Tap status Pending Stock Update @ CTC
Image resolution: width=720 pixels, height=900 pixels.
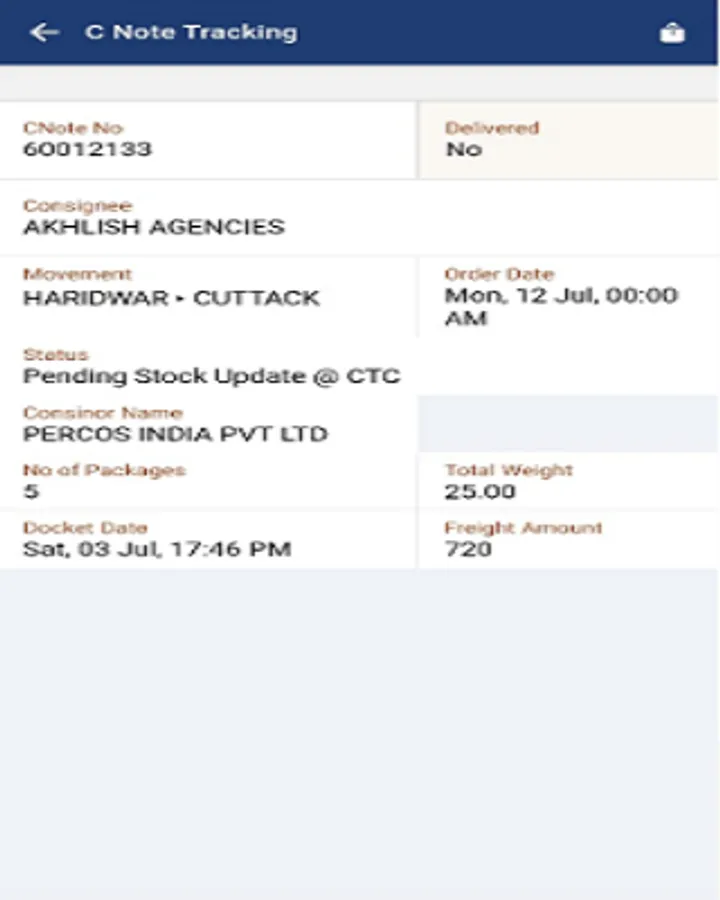click(x=212, y=377)
